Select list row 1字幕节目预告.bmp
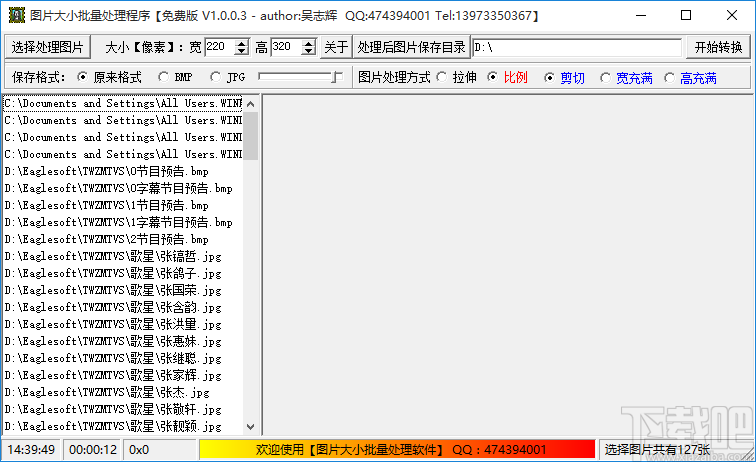Viewport: 756px width, 462px height. pyautogui.click(x=123, y=222)
